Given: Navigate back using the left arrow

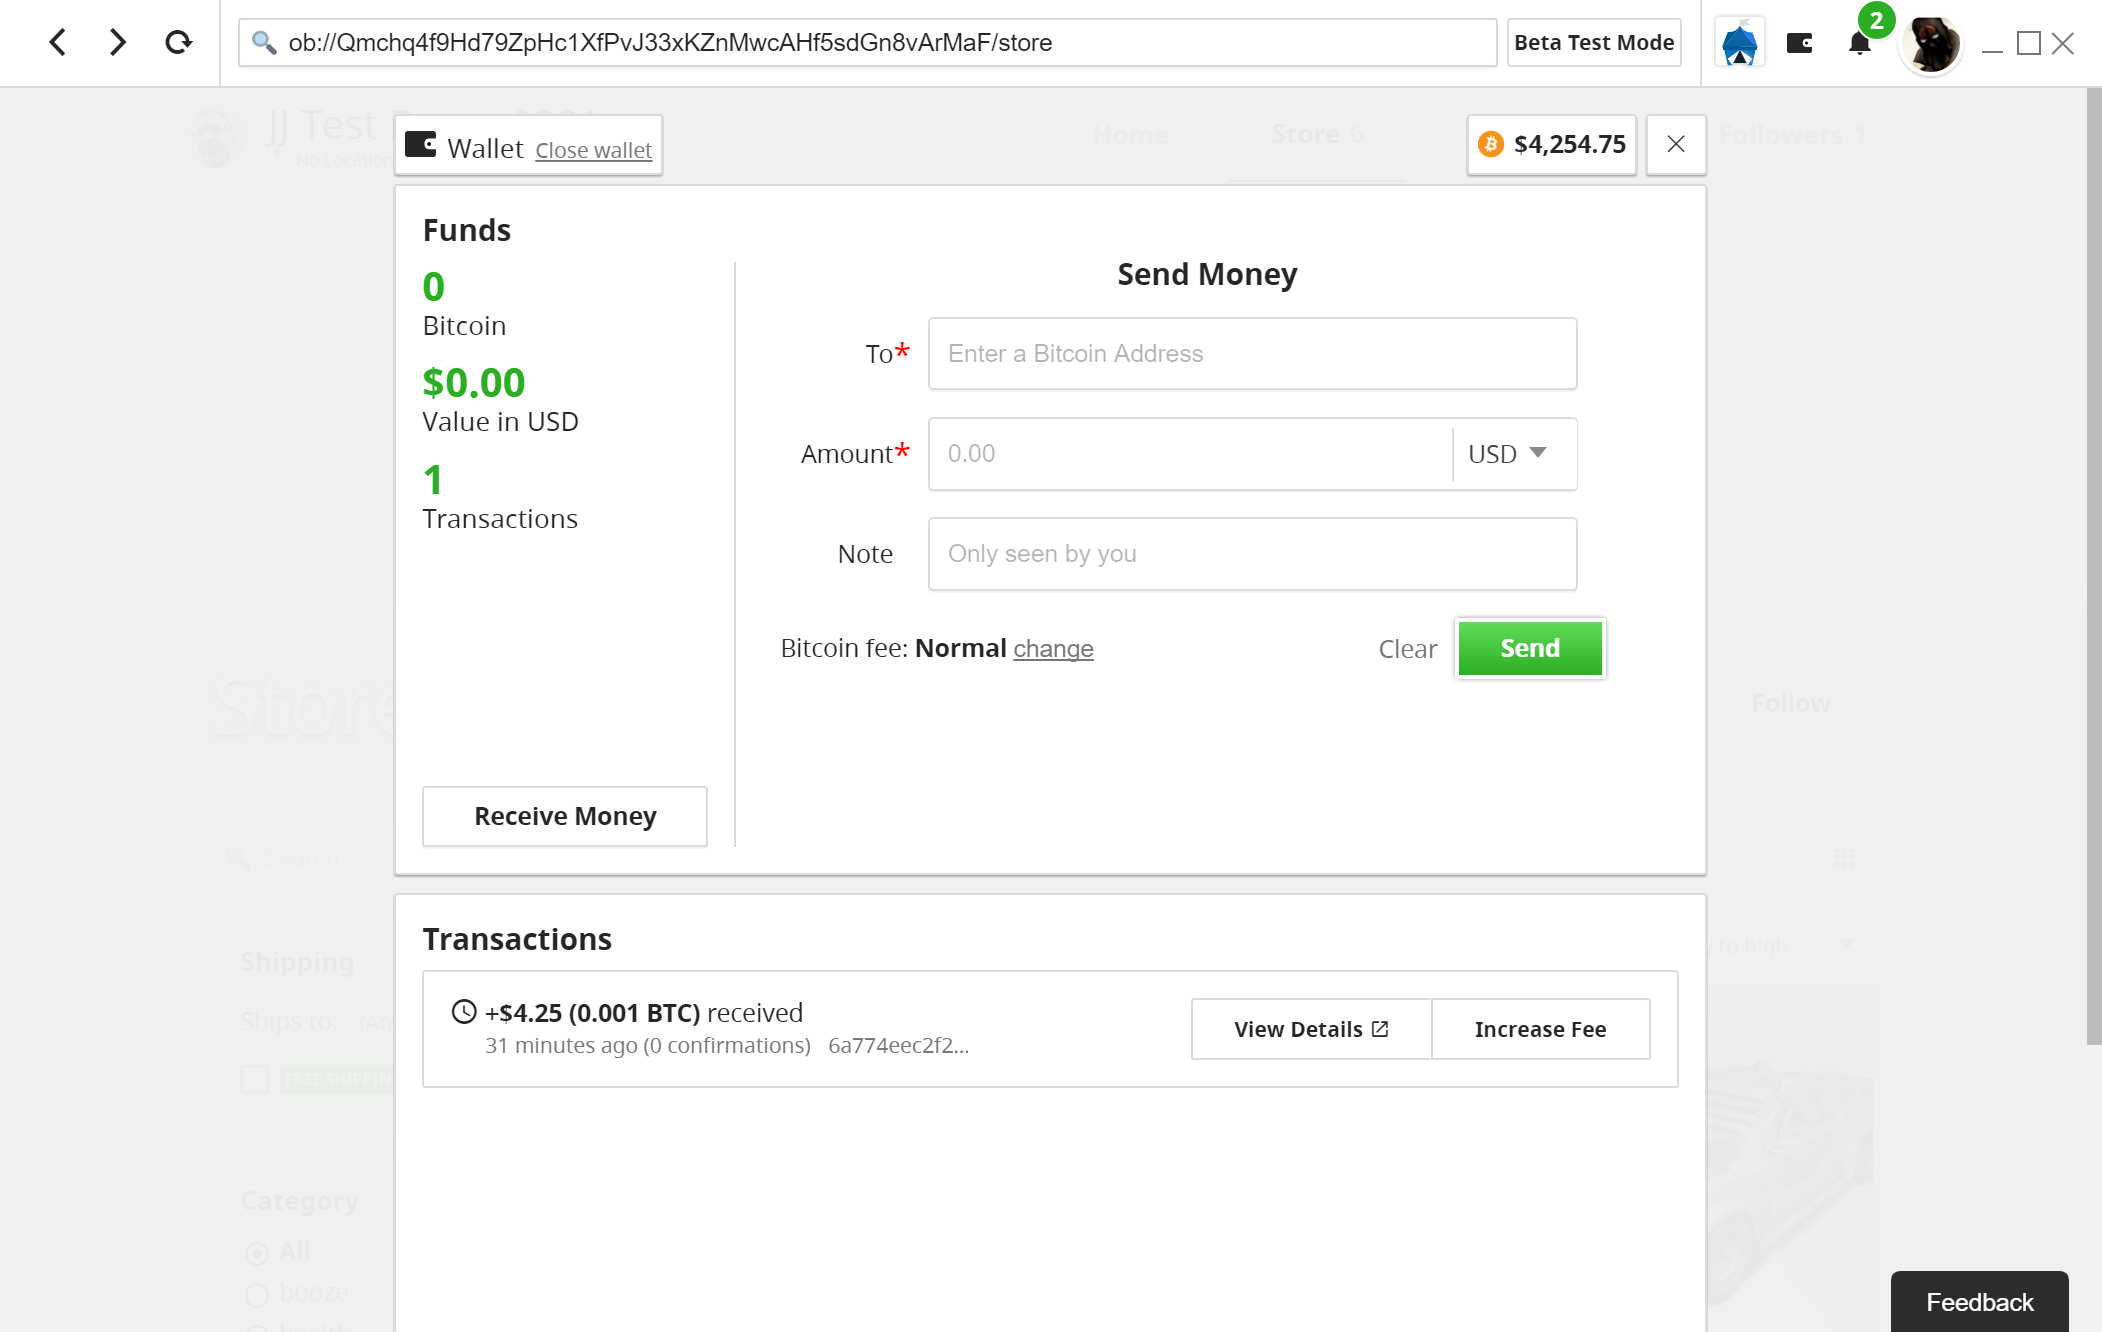Looking at the screenshot, I should pyautogui.click(x=57, y=42).
